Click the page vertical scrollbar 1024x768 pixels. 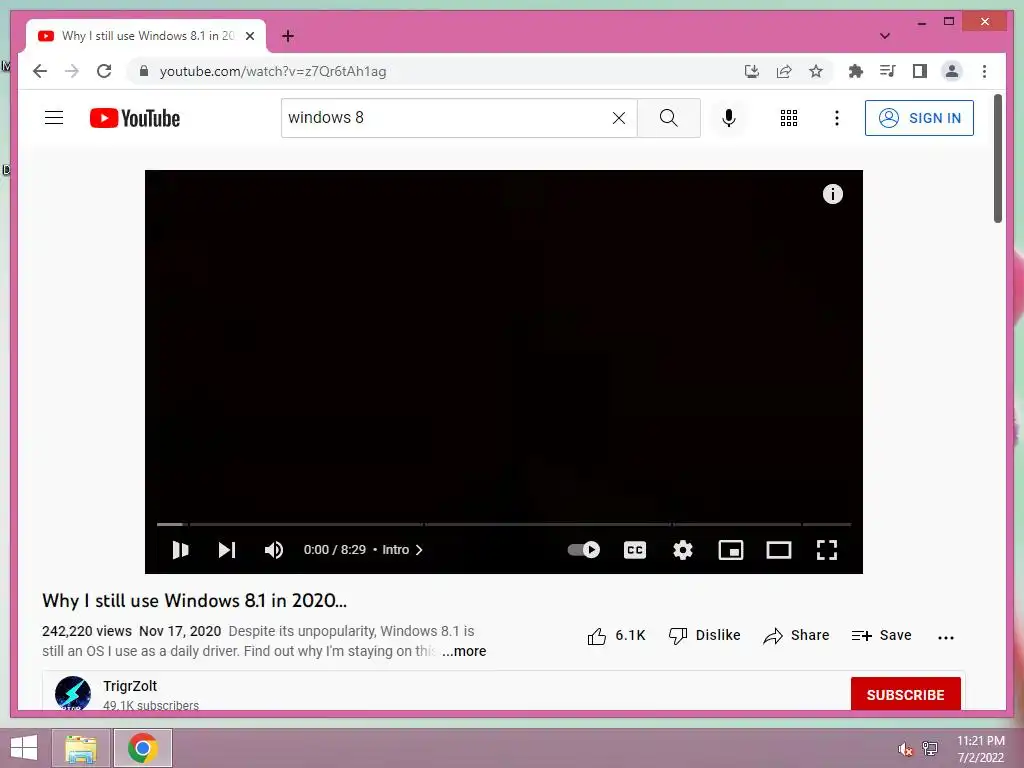pyautogui.click(x=998, y=159)
